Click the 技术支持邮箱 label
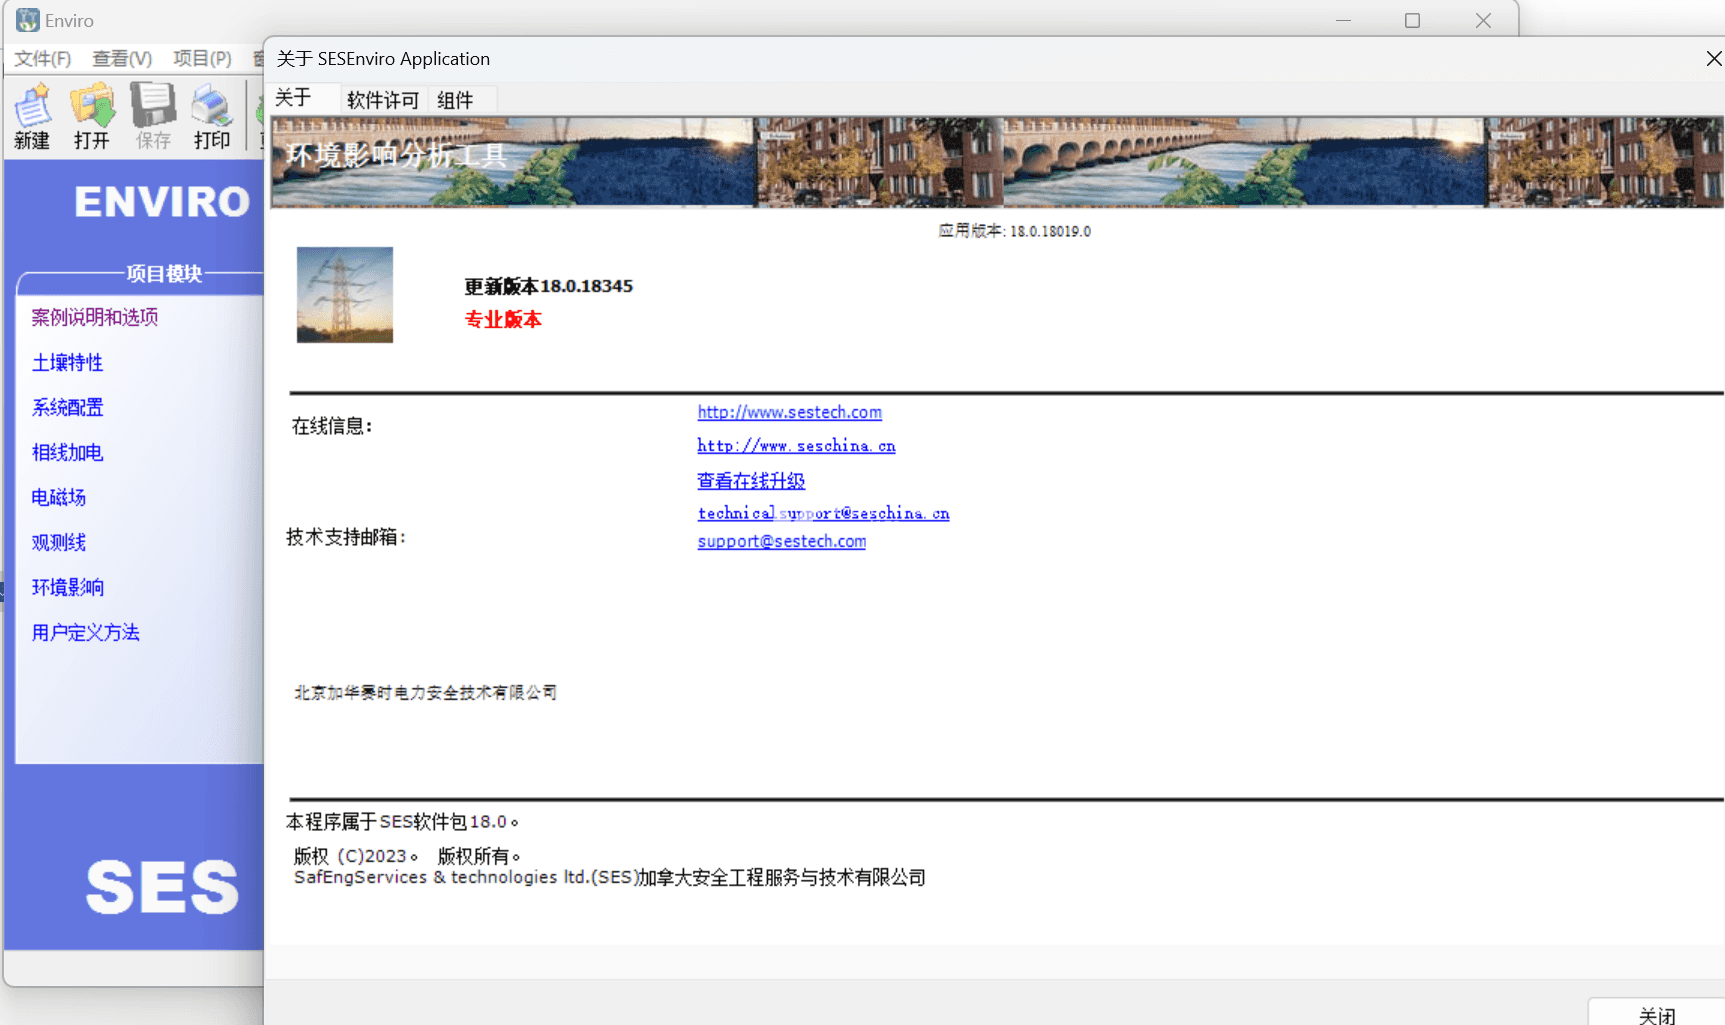Viewport: 1725px width, 1025px height. tap(346, 537)
